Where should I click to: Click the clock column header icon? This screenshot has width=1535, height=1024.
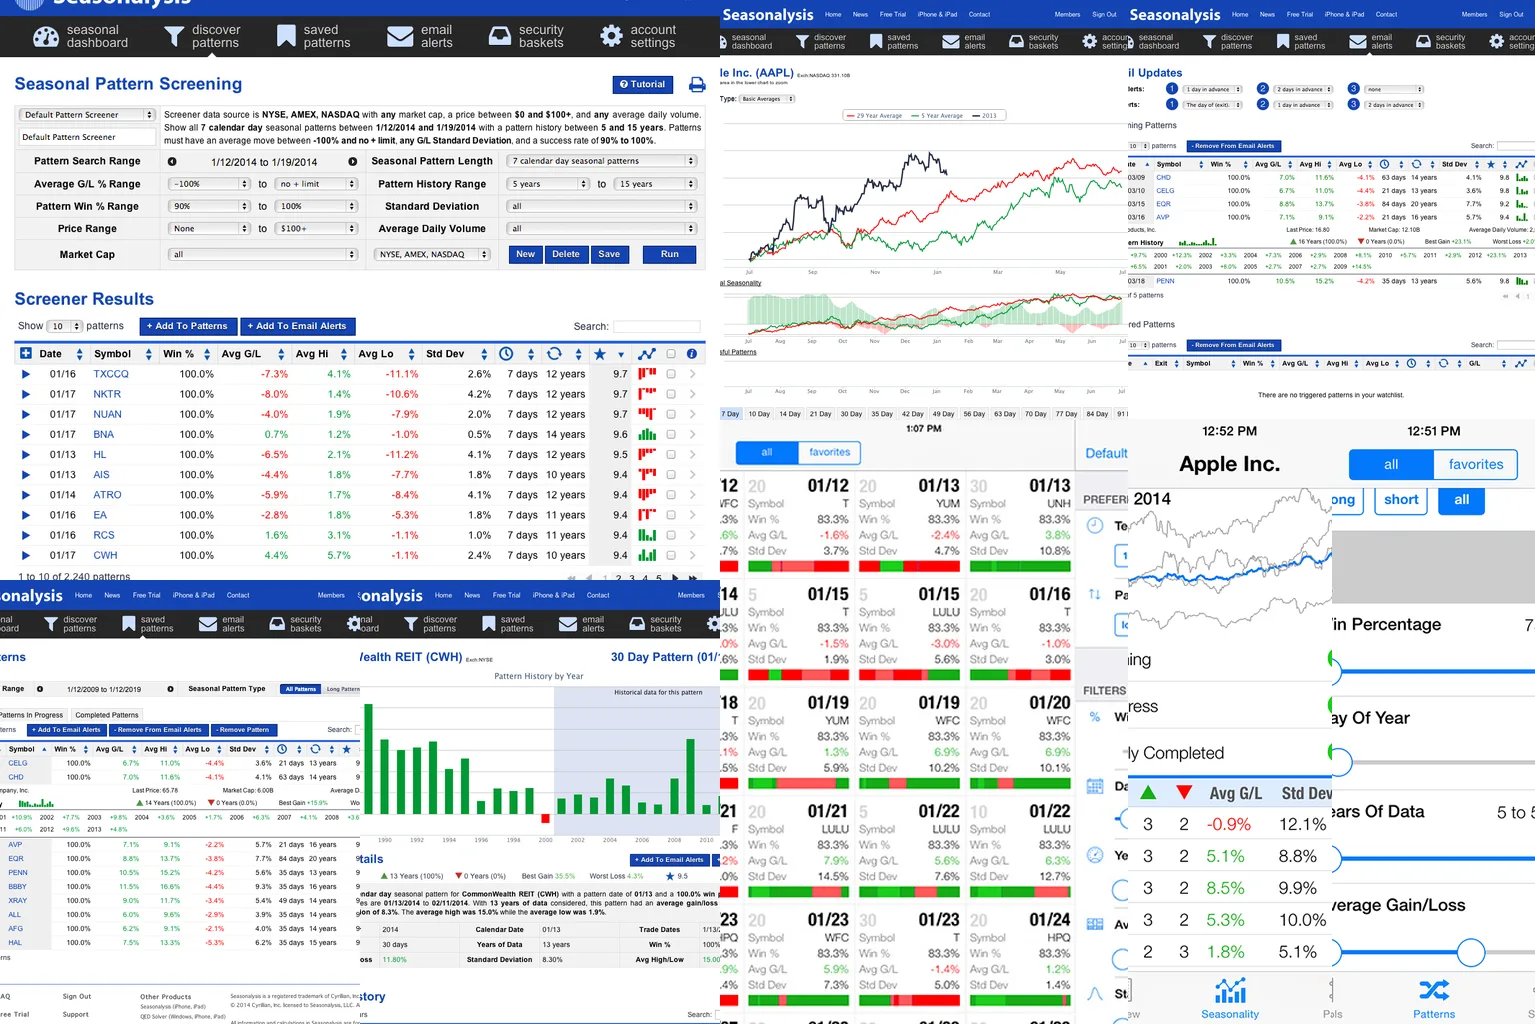[506, 354]
